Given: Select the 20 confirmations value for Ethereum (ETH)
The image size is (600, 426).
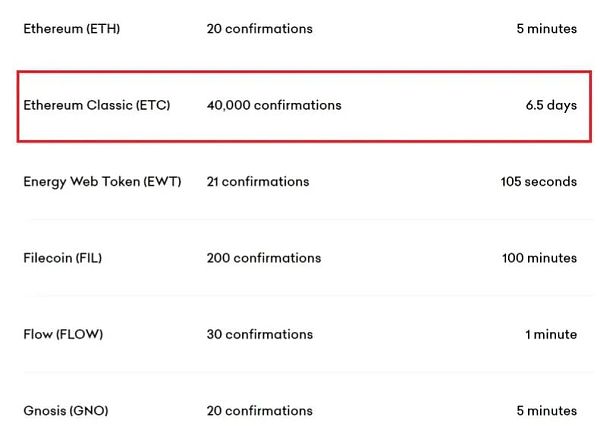Looking at the screenshot, I should [x=259, y=29].
